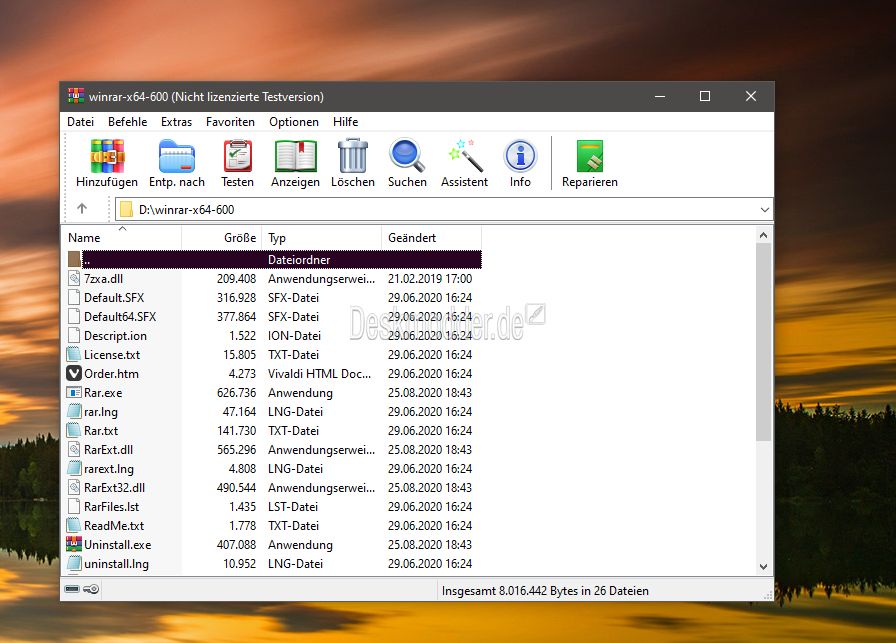Click Insgesamt 8.016.442 Bytes status text

[545, 590]
